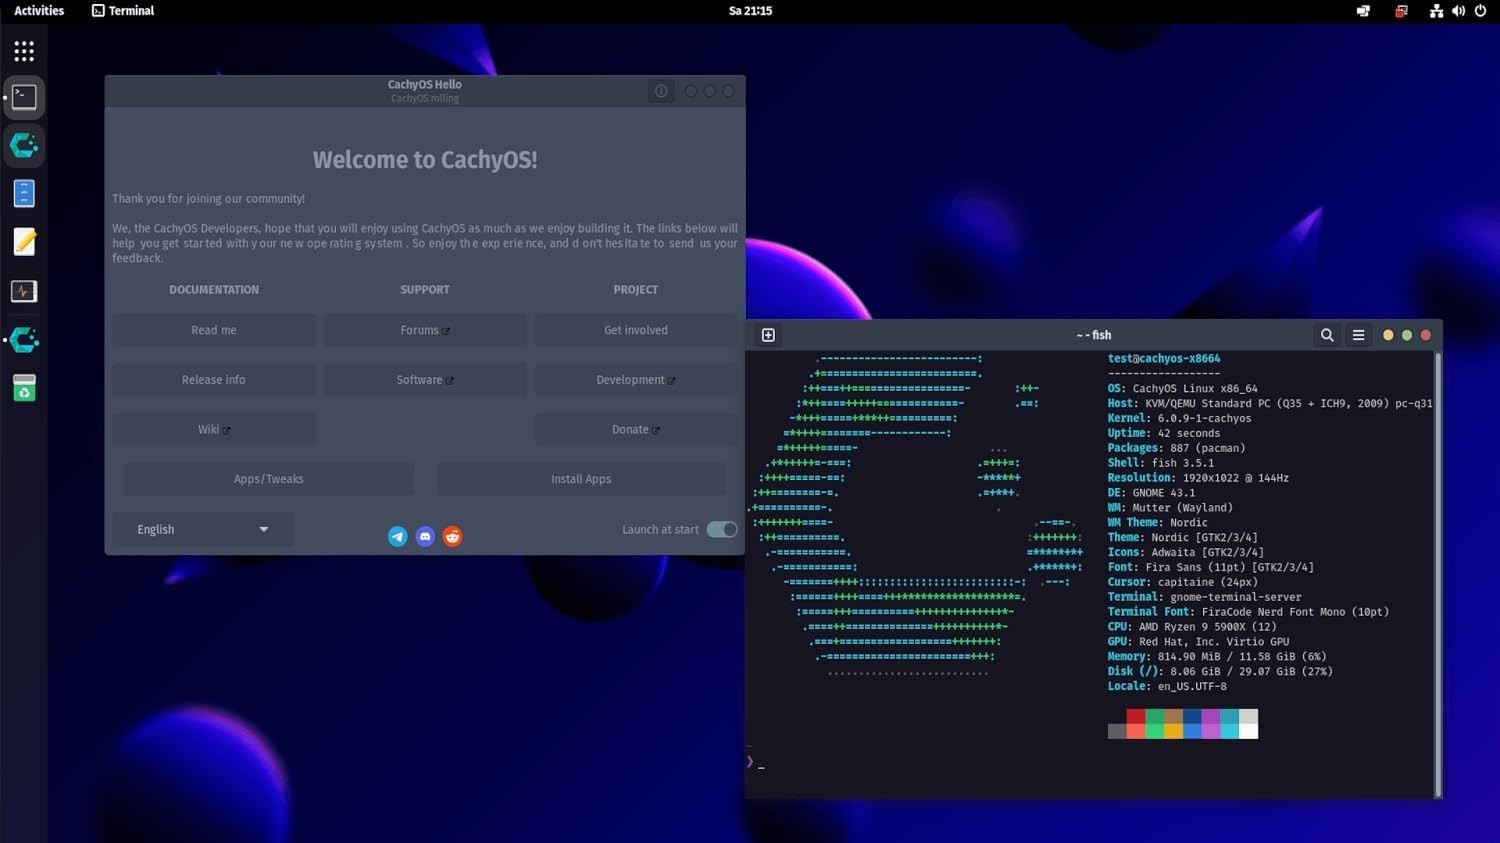Screen dimensions: 1500x843
Task: Click the screen display tray icon
Action: (x=1363, y=11)
